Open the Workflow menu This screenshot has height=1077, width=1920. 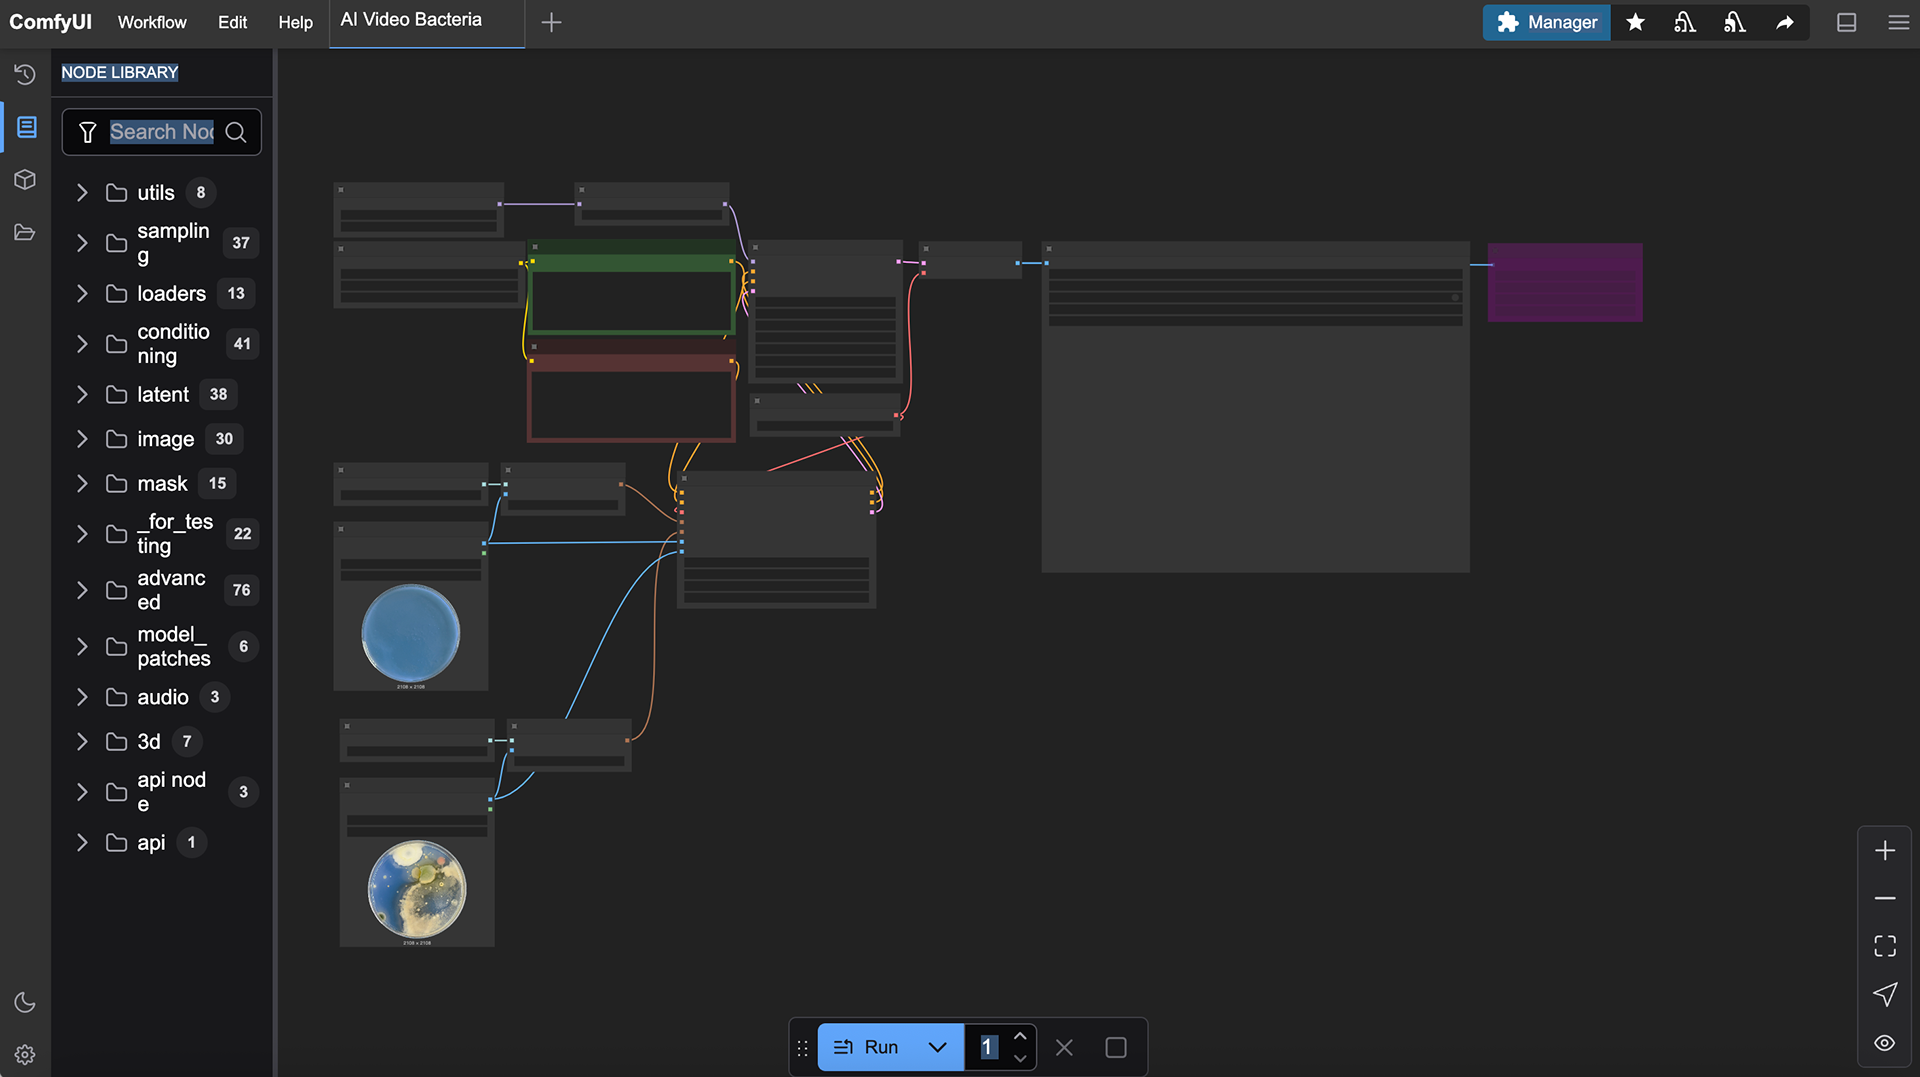152,22
